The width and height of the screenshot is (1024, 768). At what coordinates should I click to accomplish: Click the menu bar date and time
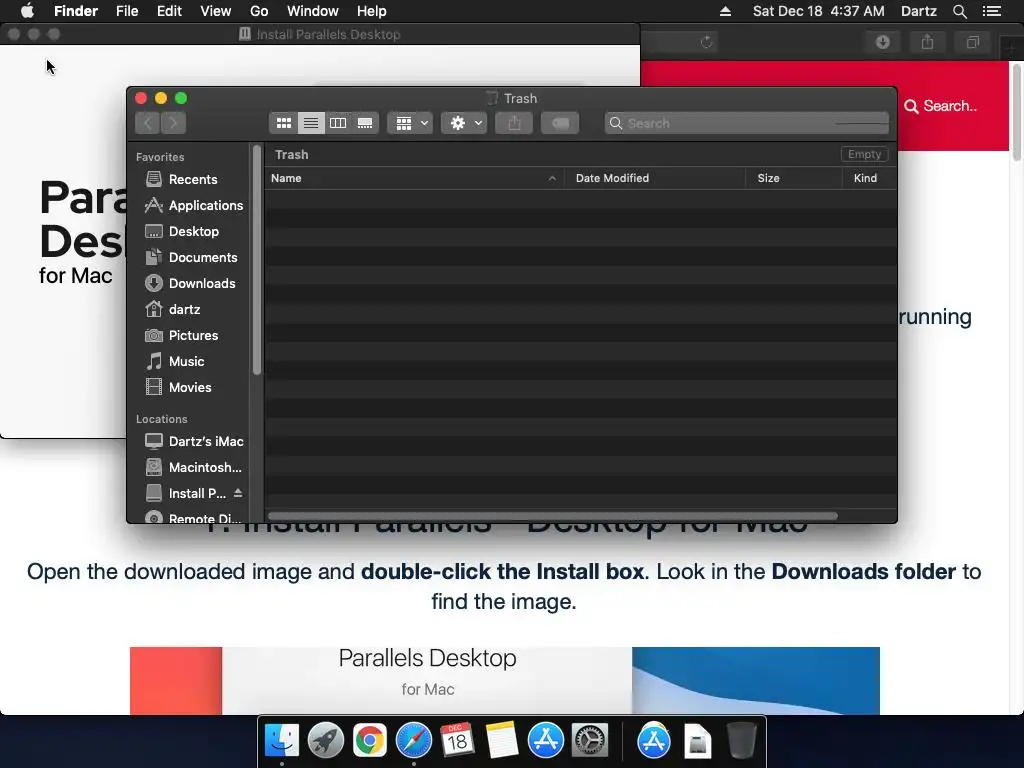click(818, 11)
